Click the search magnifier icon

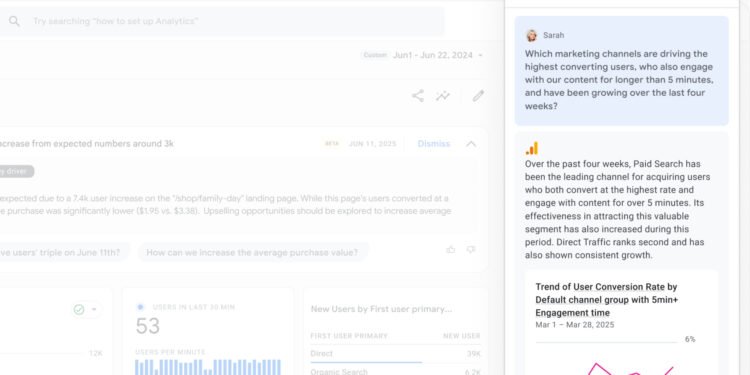pyautogui.click(x=14, y=21)
